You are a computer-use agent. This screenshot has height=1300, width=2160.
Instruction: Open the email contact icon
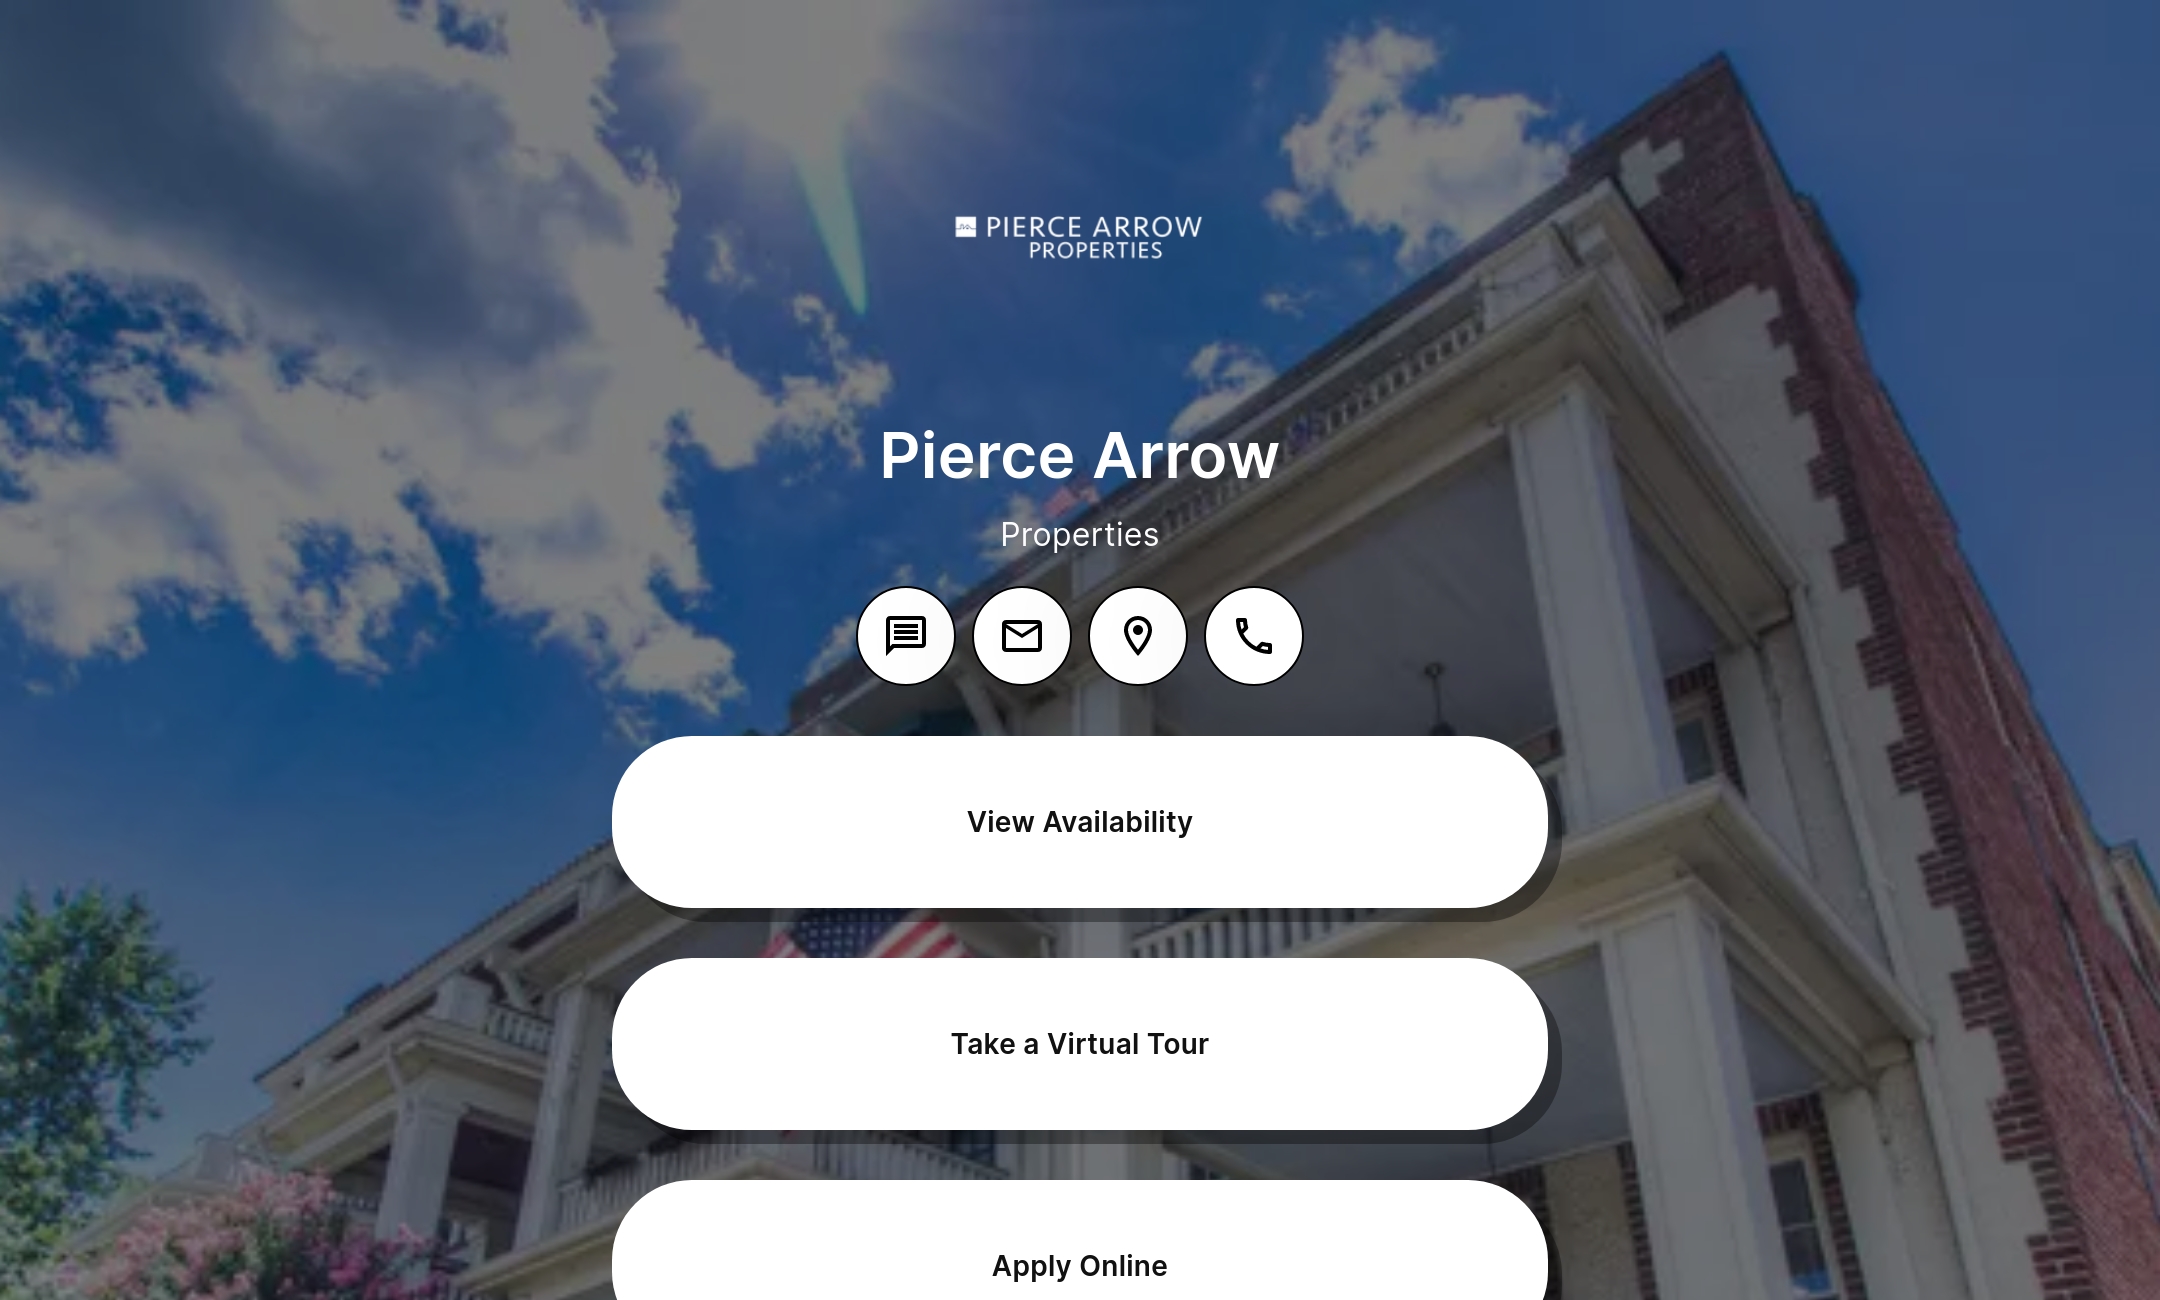[1021, 635]
